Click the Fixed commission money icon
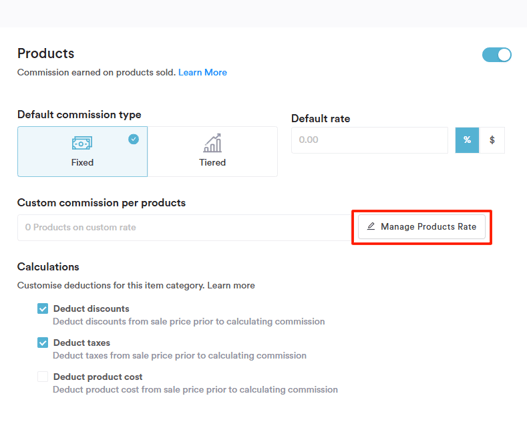527x422 pixels. [82, 143]
